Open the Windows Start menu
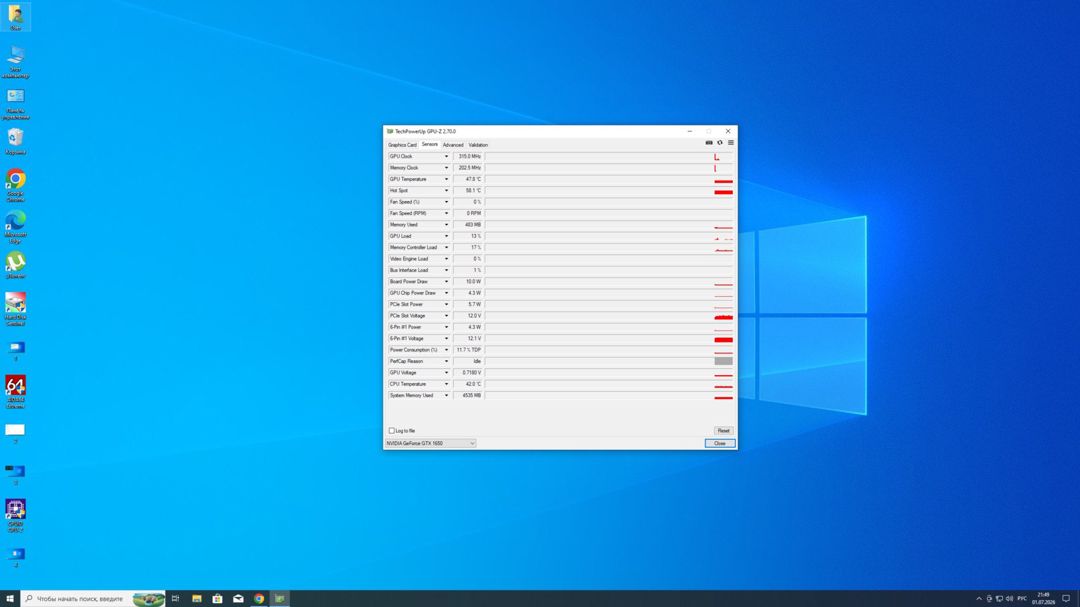1080x607 pixels. [x=10, y=599]
